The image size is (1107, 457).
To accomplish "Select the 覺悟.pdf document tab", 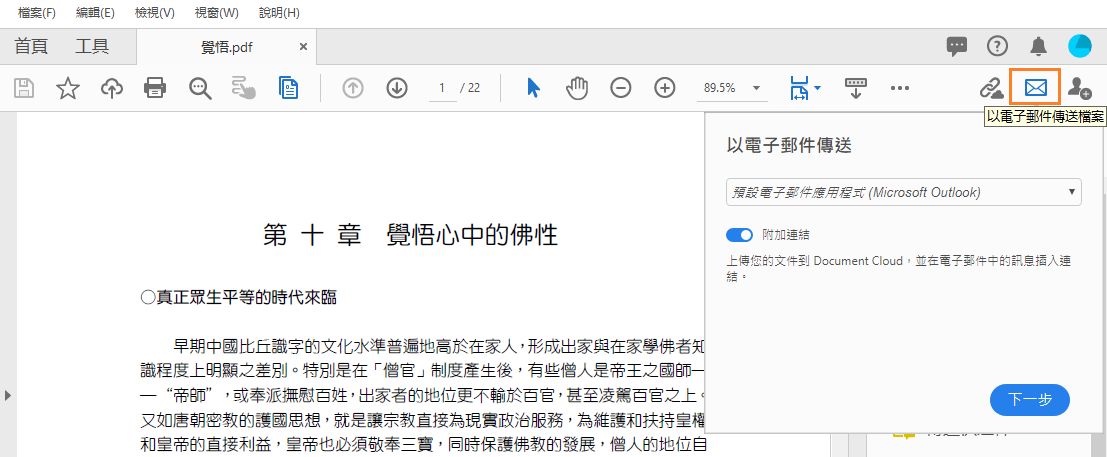I will (227, 47).
